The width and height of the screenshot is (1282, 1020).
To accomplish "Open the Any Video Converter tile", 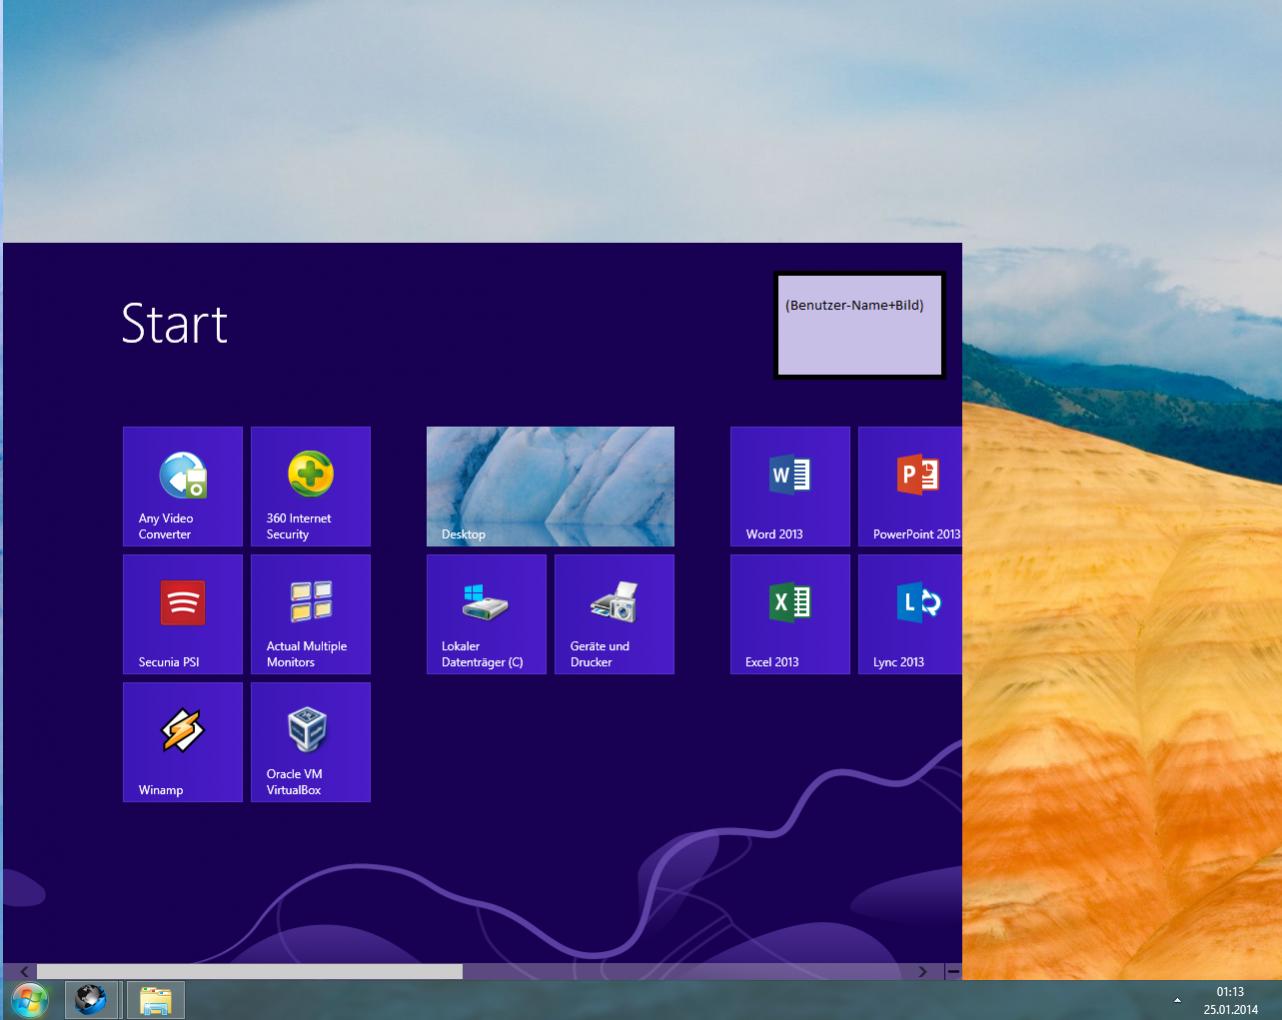I will point(183,487).
